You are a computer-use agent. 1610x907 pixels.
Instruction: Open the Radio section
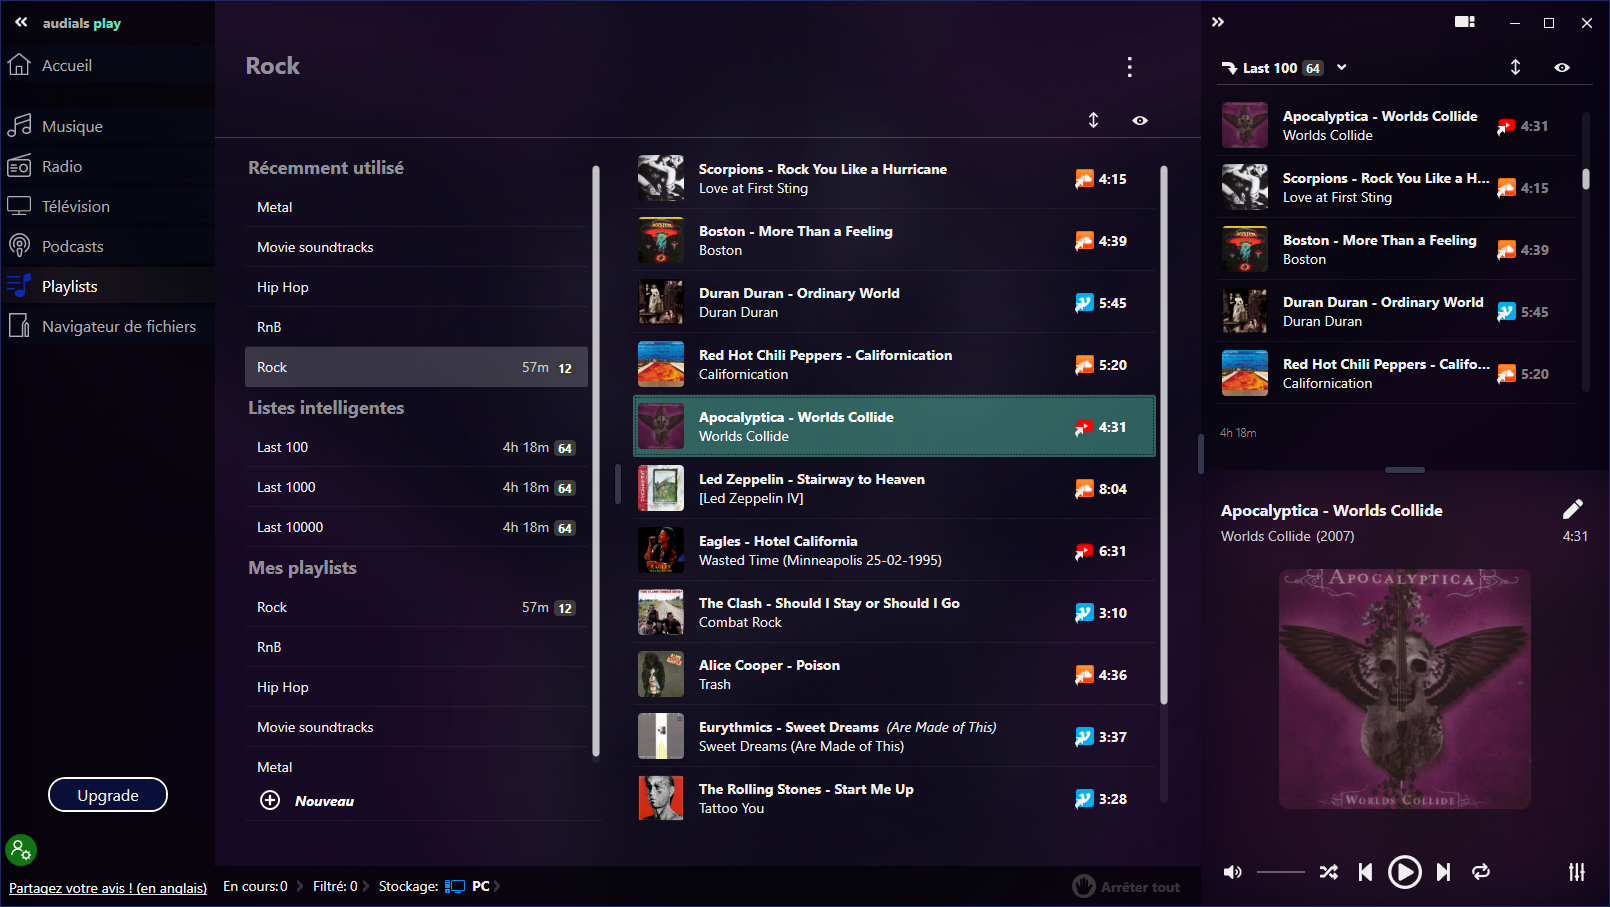click(x=62, y=167)
